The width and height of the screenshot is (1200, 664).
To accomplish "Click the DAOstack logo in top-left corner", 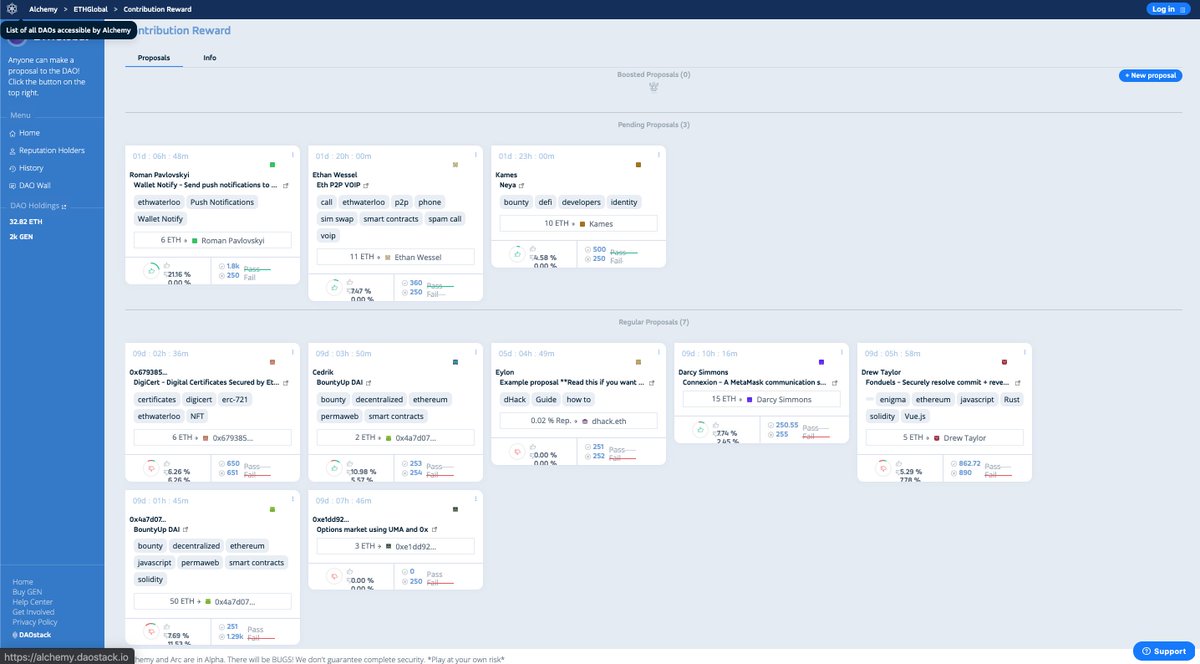I will click(x=11, y=8).
